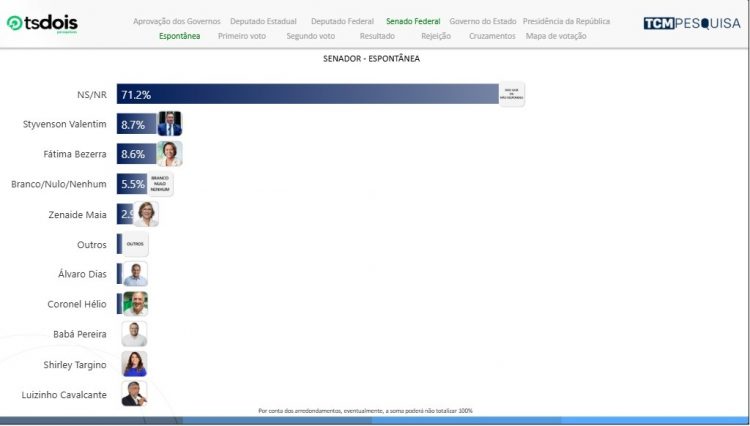
Task: Click the TCM Pesquisa logo
Action: [692, 23]
